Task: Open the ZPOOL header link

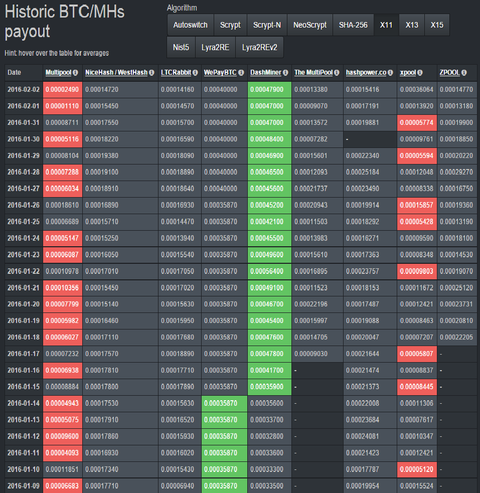Action: (450, 73)
